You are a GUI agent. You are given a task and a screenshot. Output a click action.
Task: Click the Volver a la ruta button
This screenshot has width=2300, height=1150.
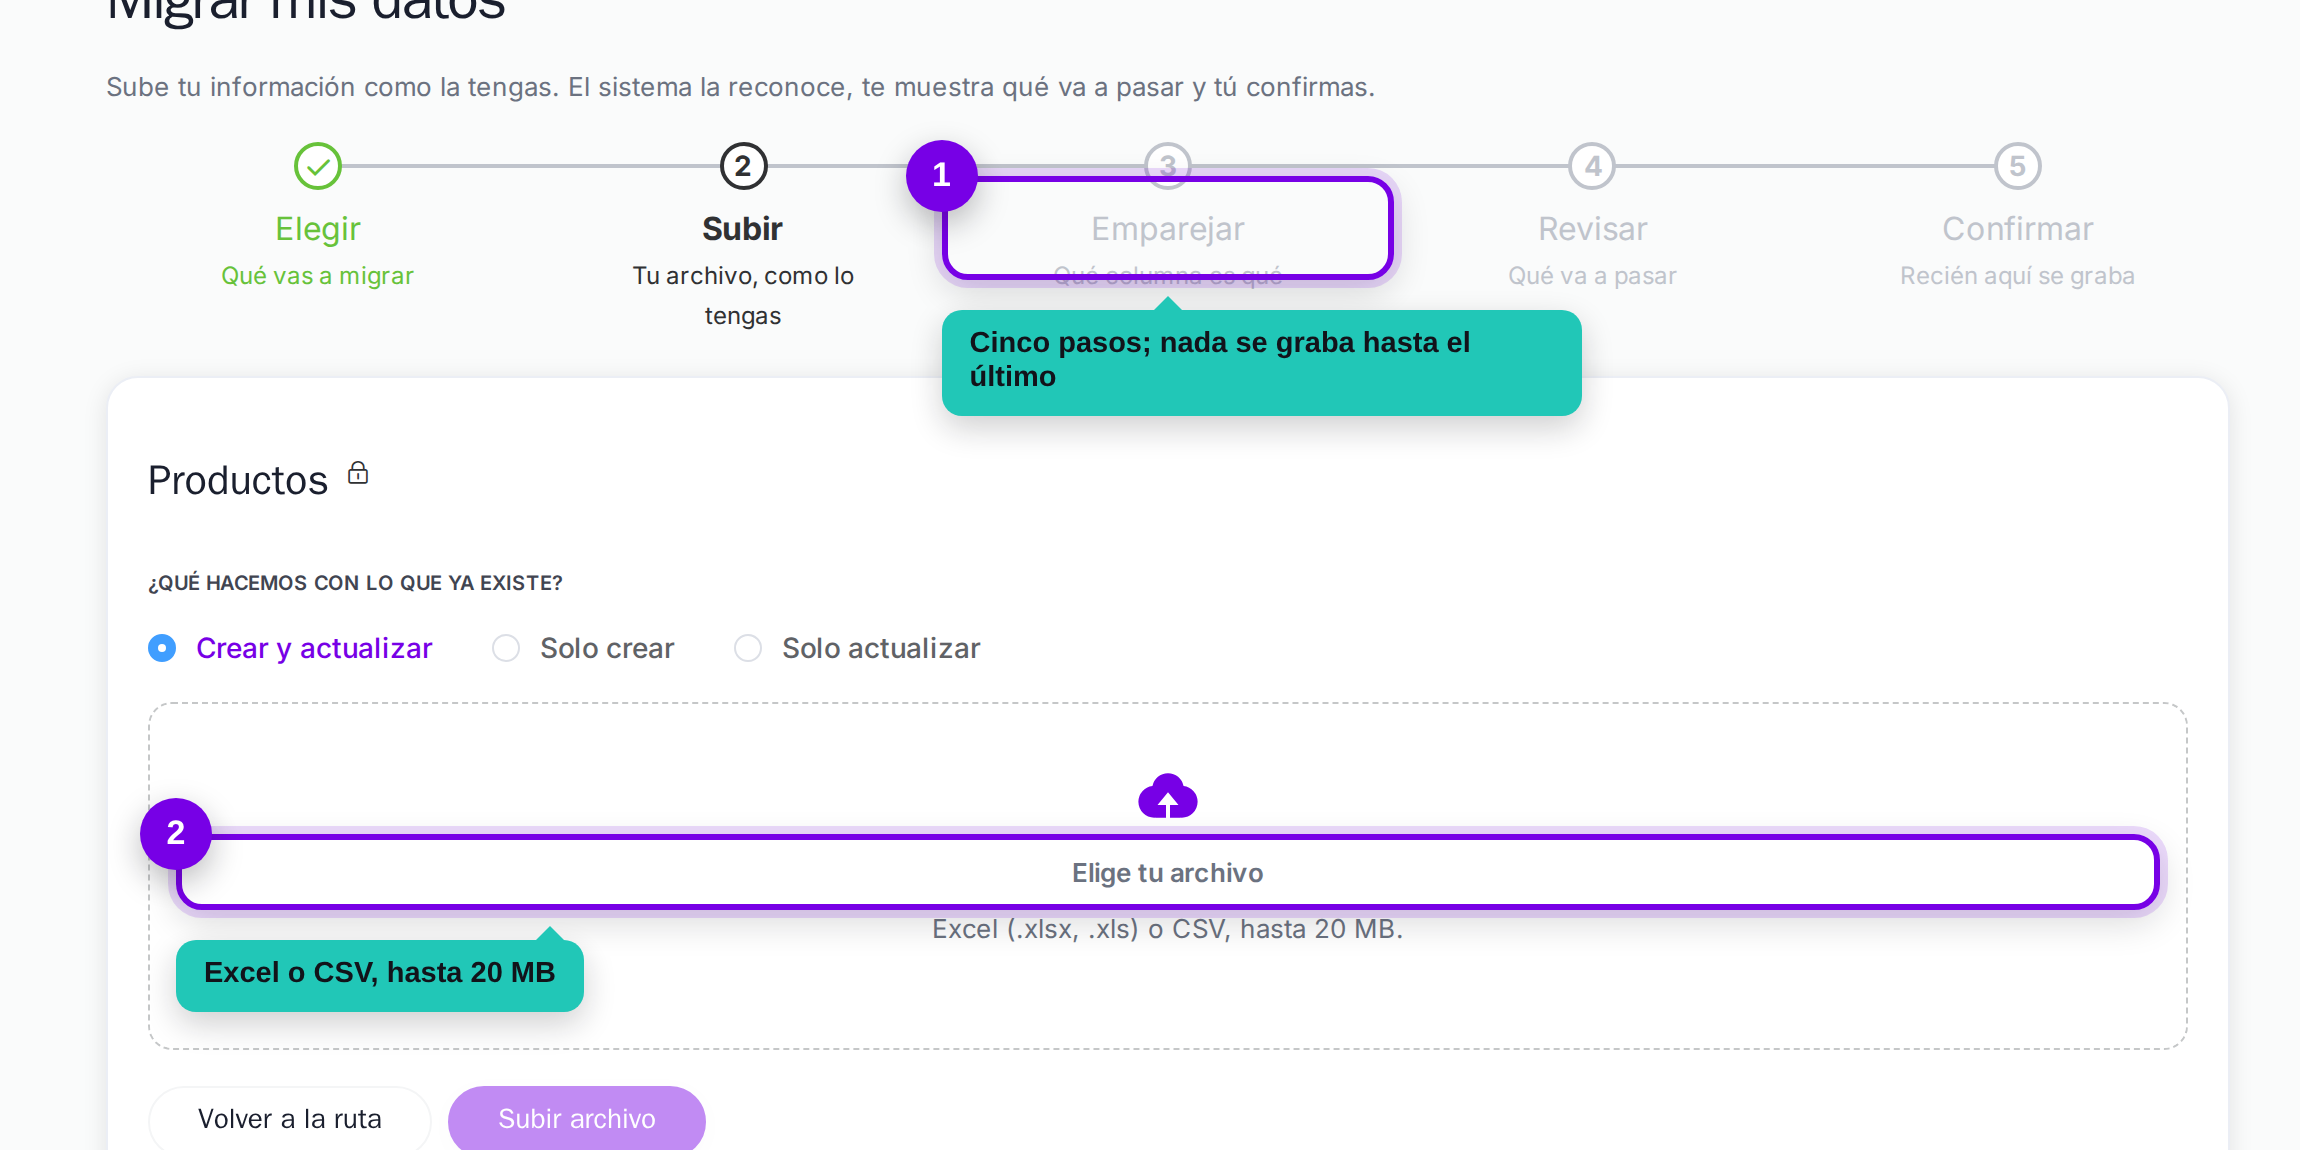tap(290, 1118)
